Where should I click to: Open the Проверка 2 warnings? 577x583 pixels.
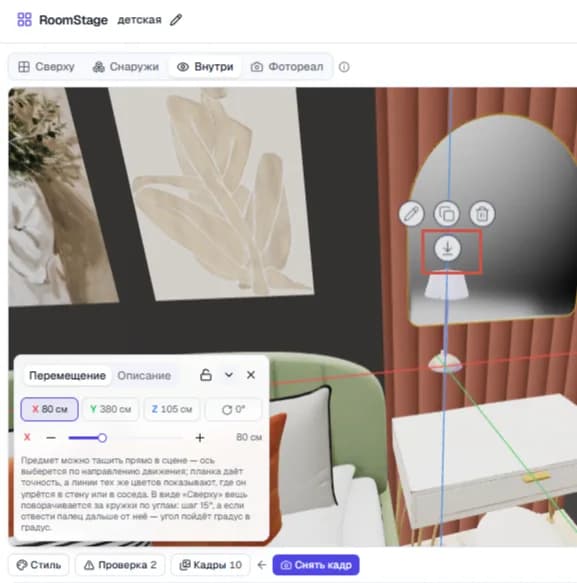point(120,565)
